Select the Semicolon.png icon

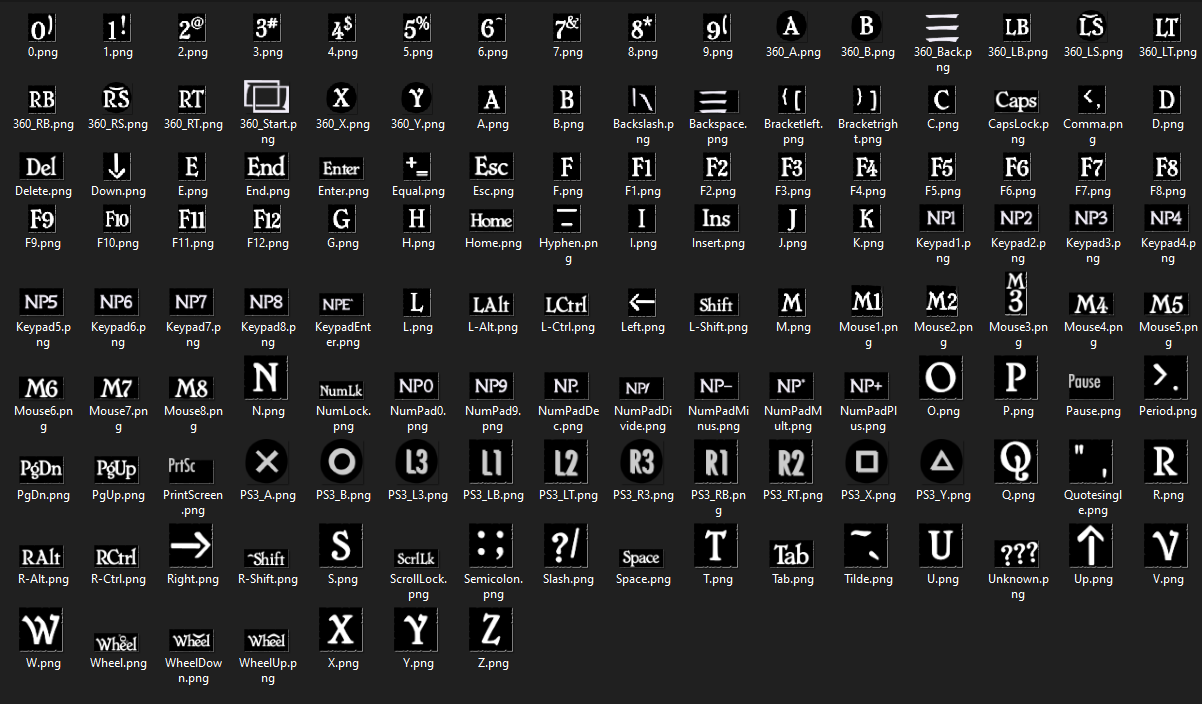point(491,546)
